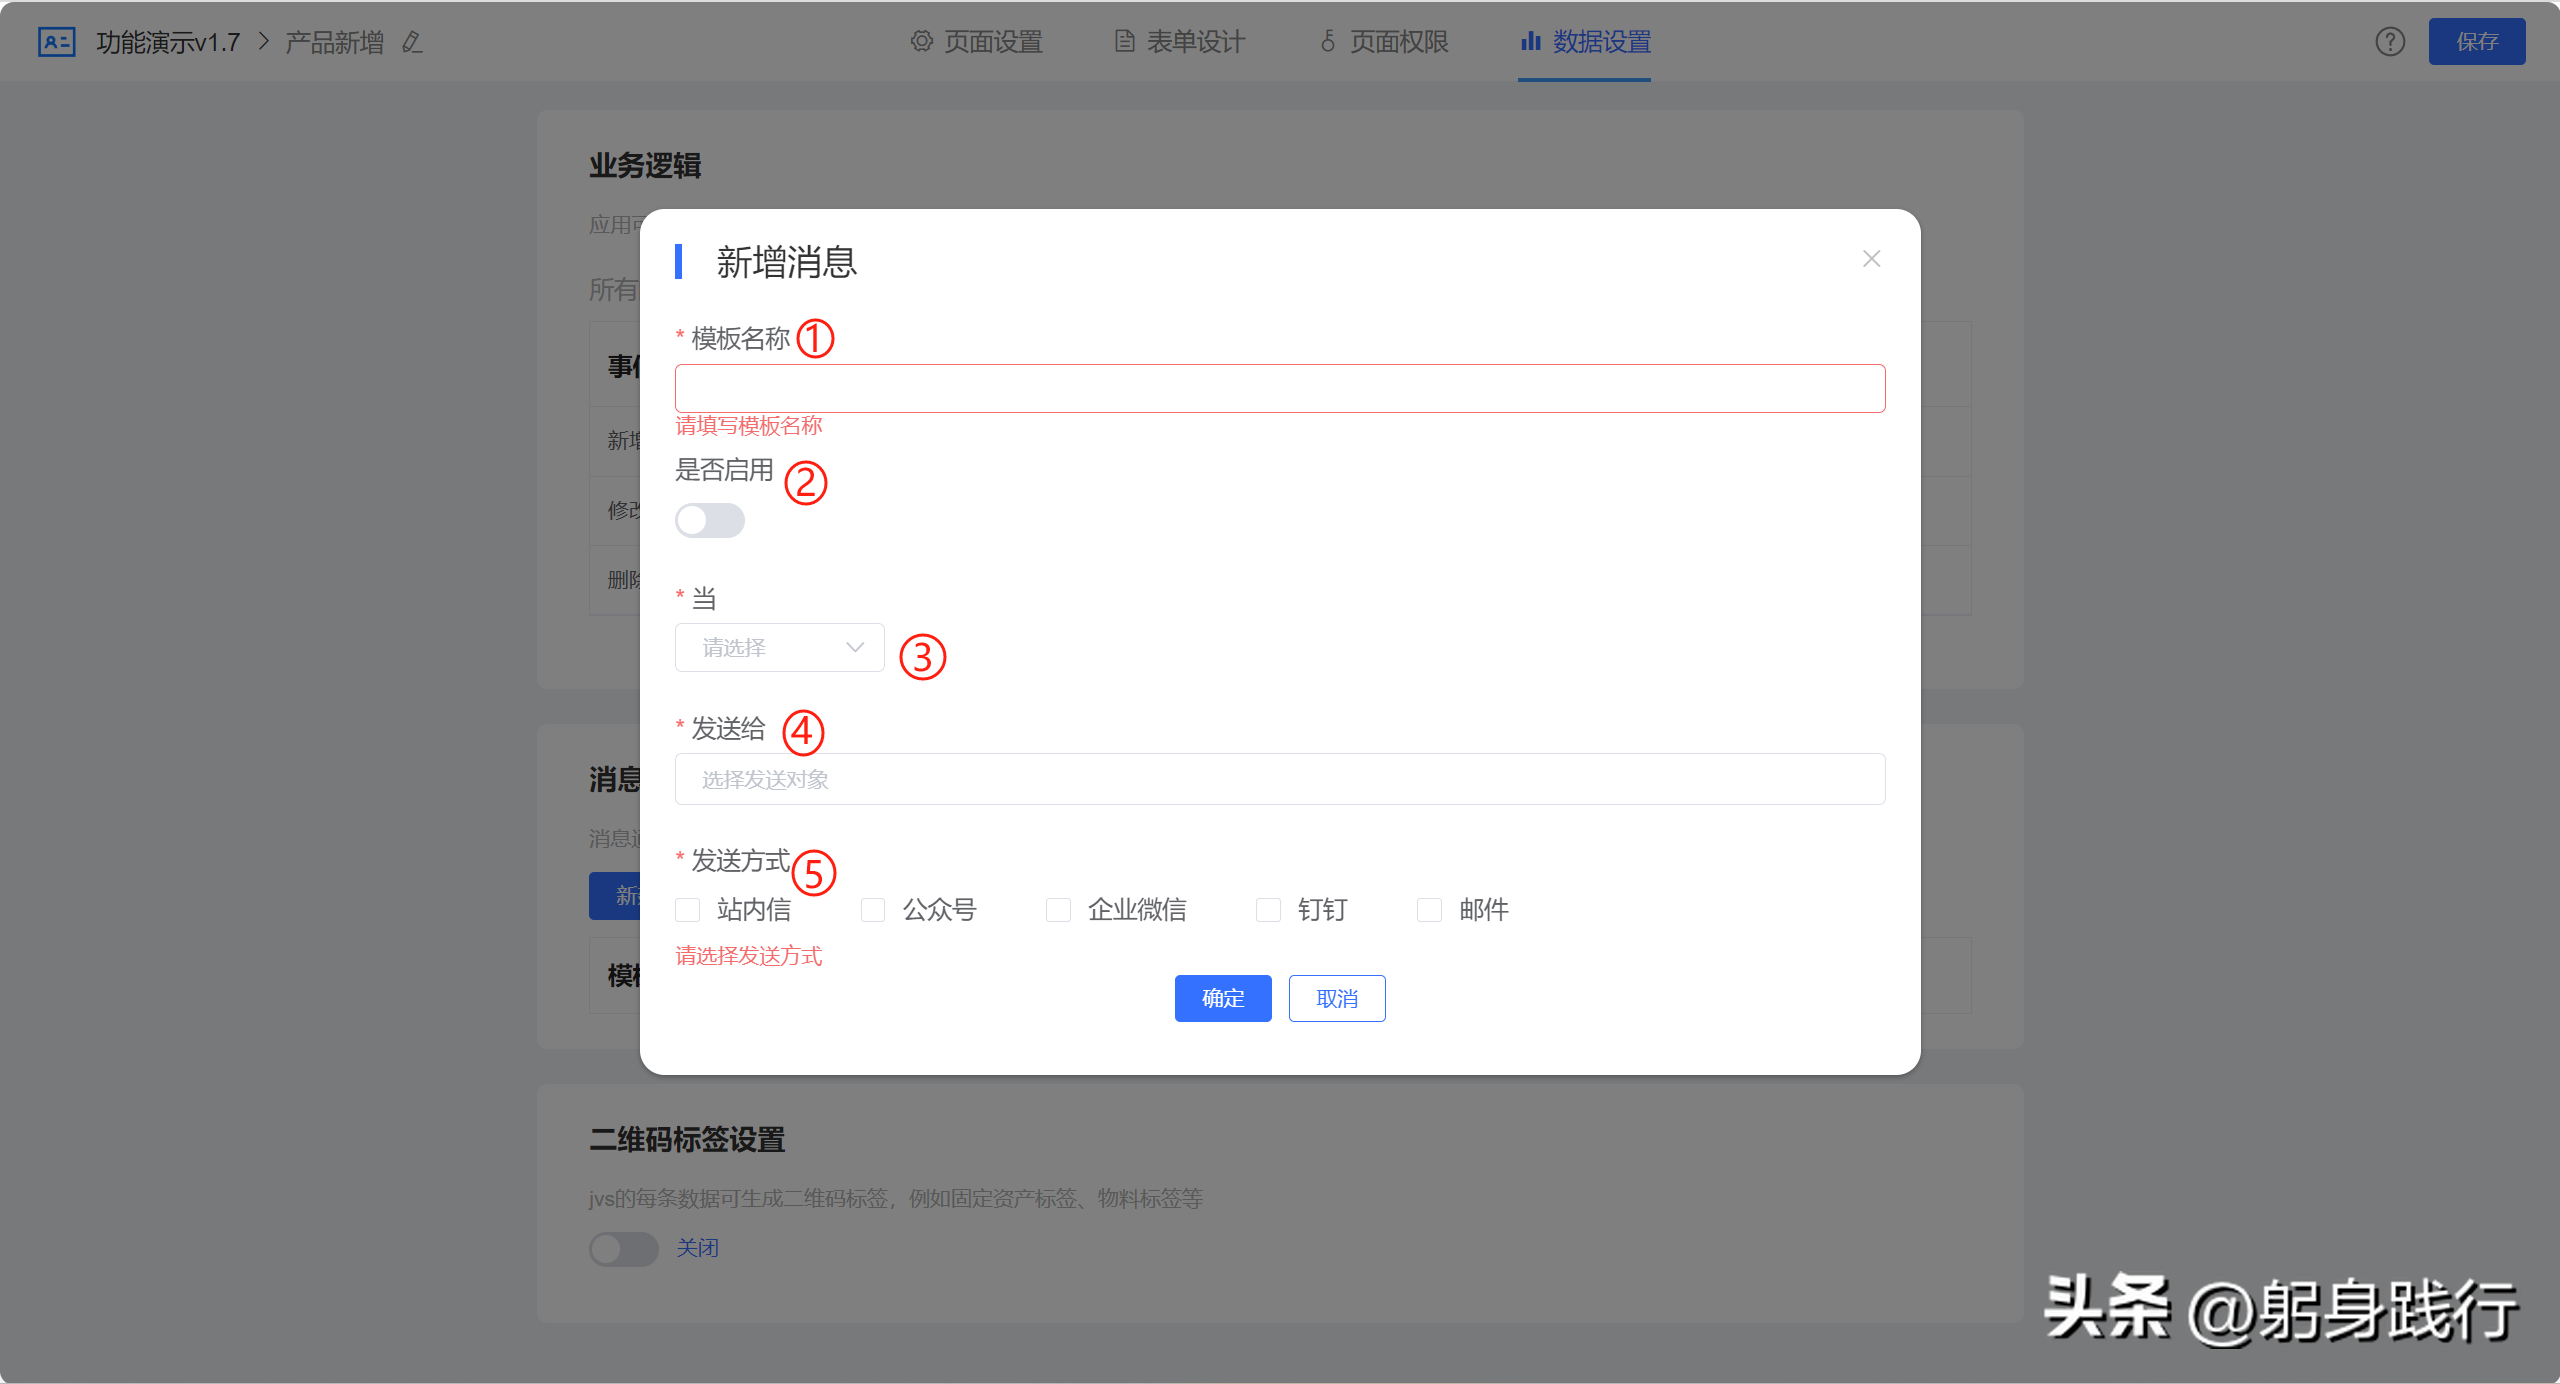The image size is (2560, 1384).
Task: Open the help question mark icon
Action: click(2390, 42)
